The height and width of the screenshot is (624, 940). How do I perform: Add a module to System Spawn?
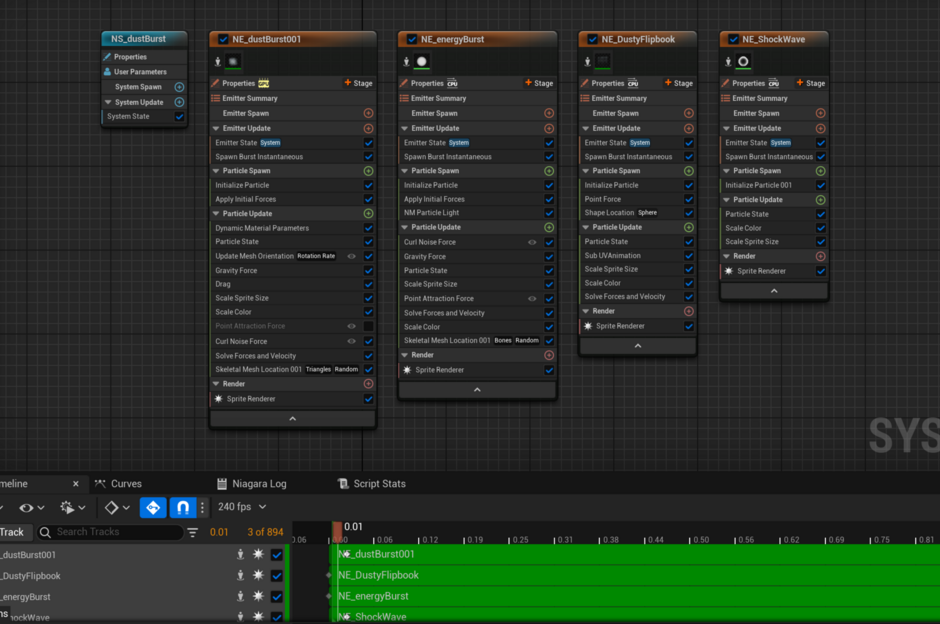point(179,87)
